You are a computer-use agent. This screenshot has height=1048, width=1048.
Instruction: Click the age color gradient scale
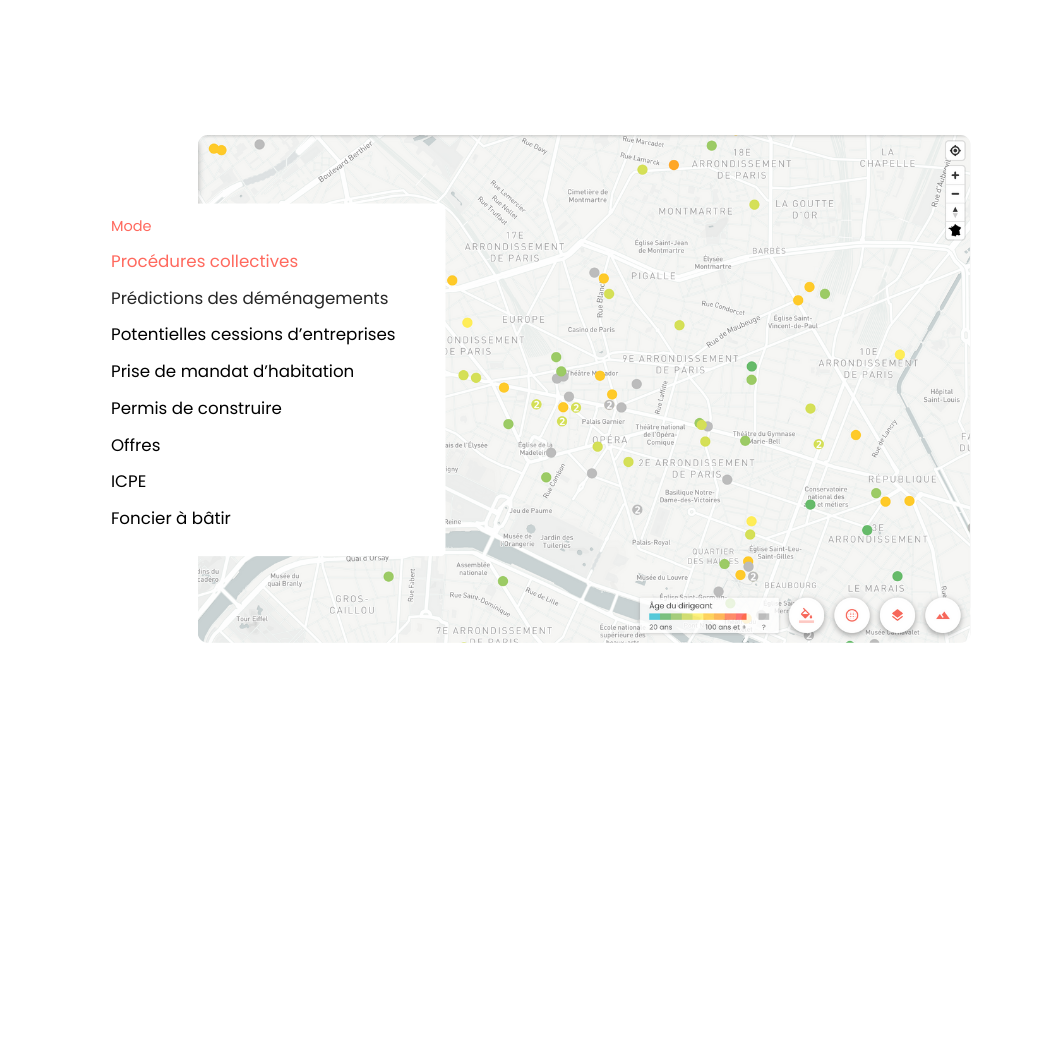(698, 617)
